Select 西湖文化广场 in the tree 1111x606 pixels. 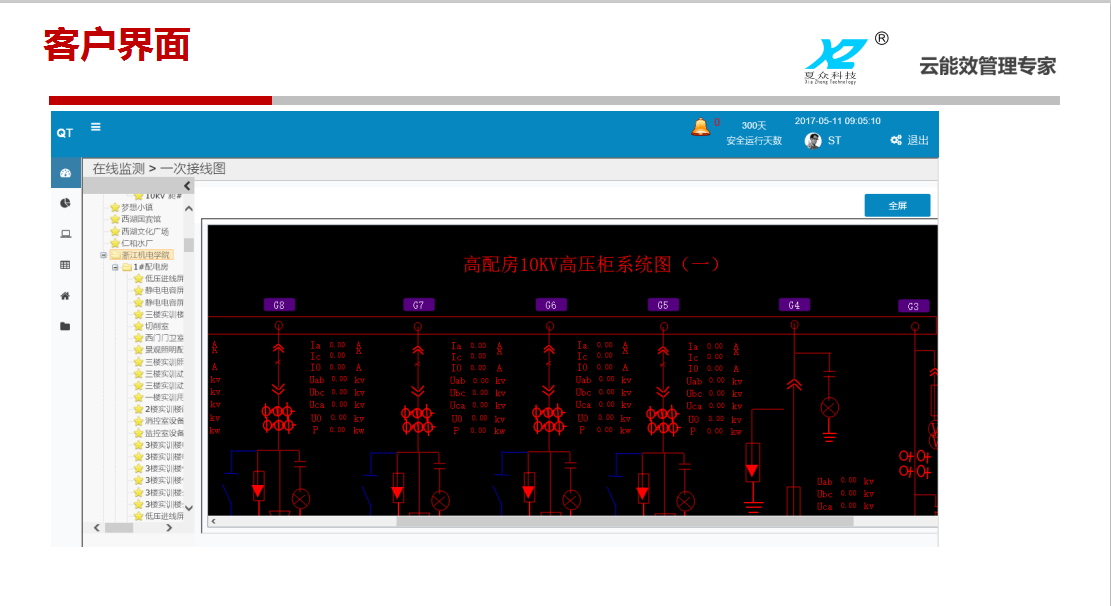click(145, 232)
